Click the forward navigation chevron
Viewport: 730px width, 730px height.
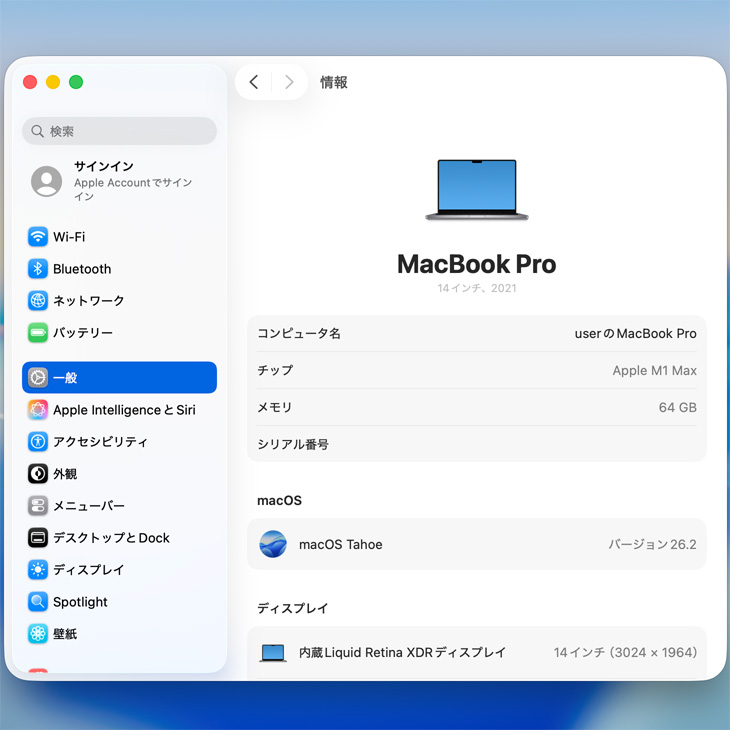click(289, 82)
